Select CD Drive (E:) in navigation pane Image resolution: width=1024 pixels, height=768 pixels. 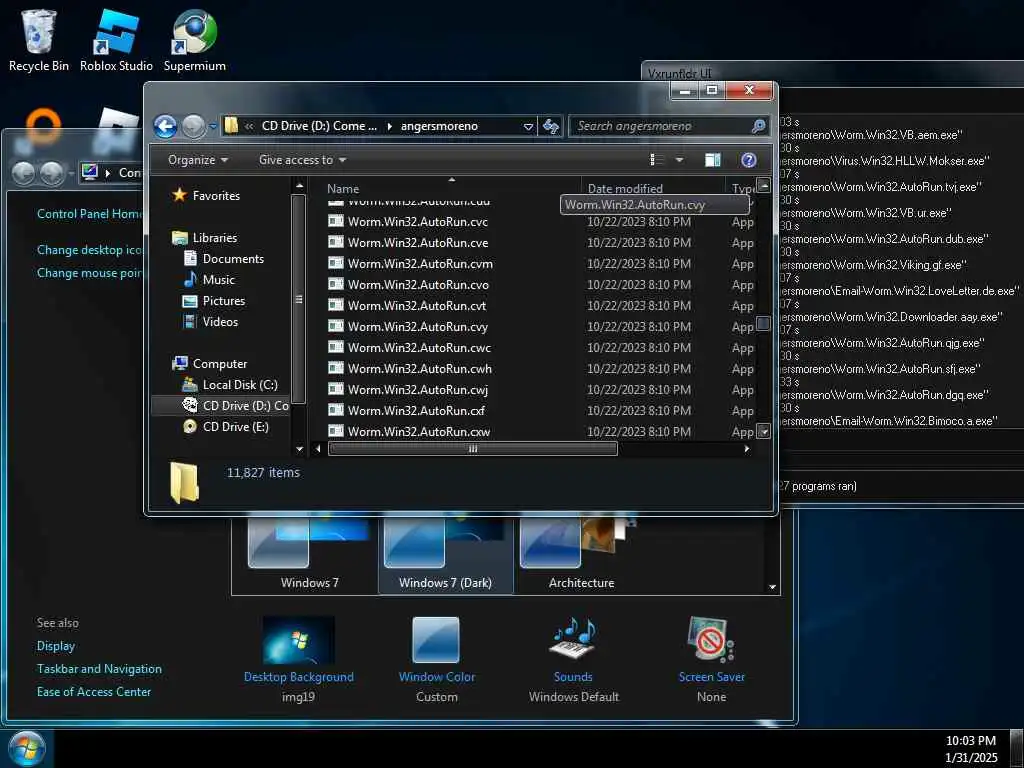[226, 426]
